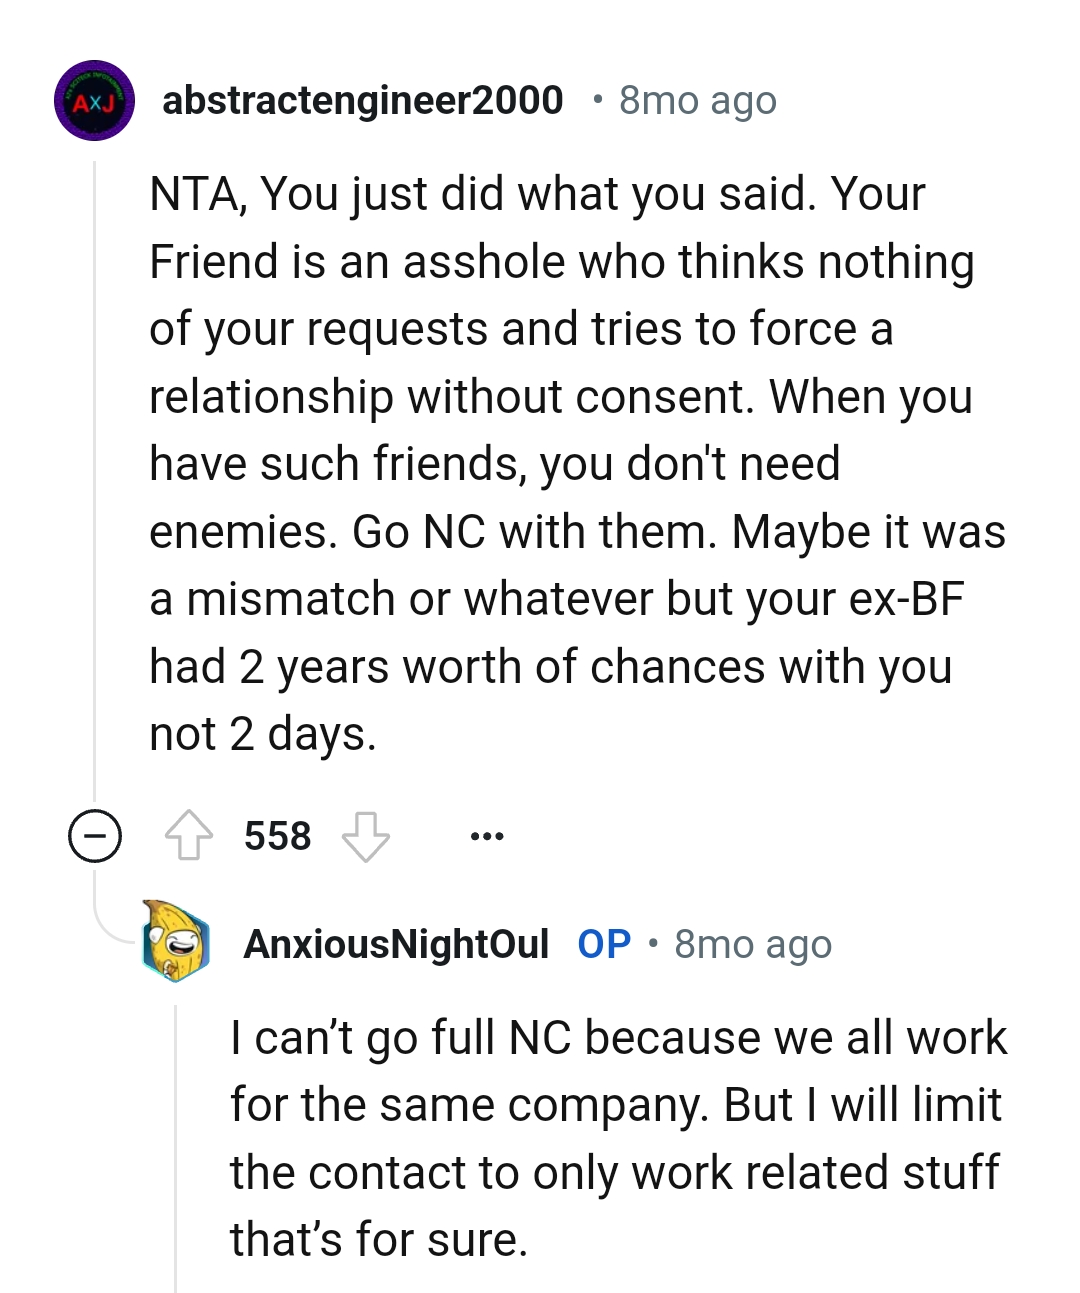The width and height of the screenshot is (1080, 1293).
Task: Click the blue OP badge
Action: (604, 944)
